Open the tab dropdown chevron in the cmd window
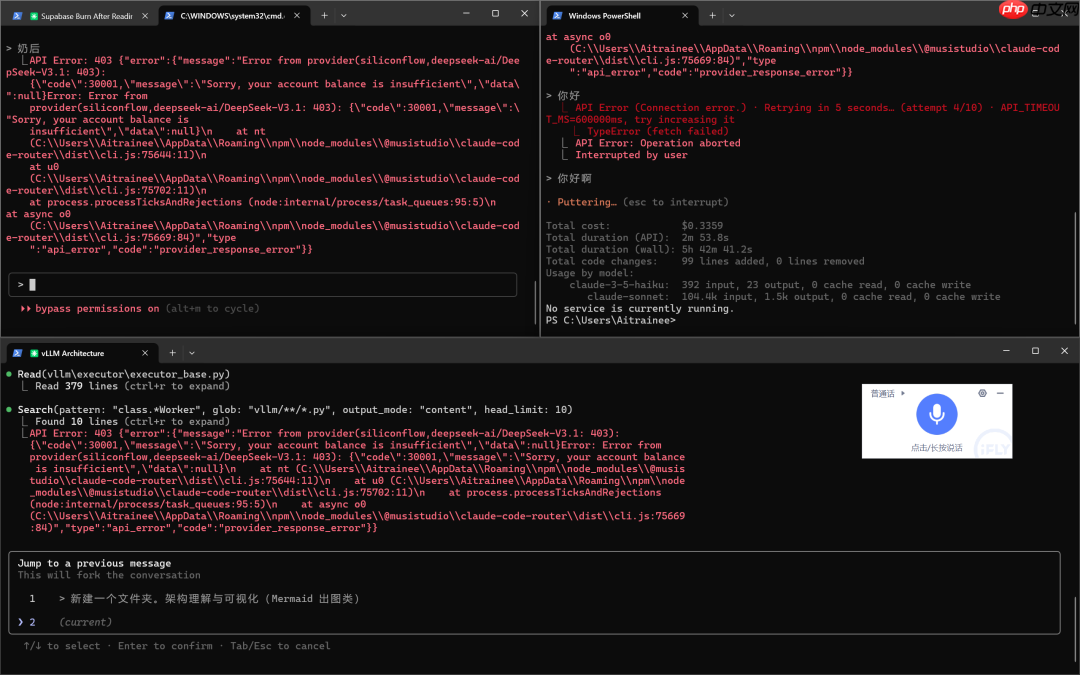This screenshot has height=675, width=1080. coord(342,15)
